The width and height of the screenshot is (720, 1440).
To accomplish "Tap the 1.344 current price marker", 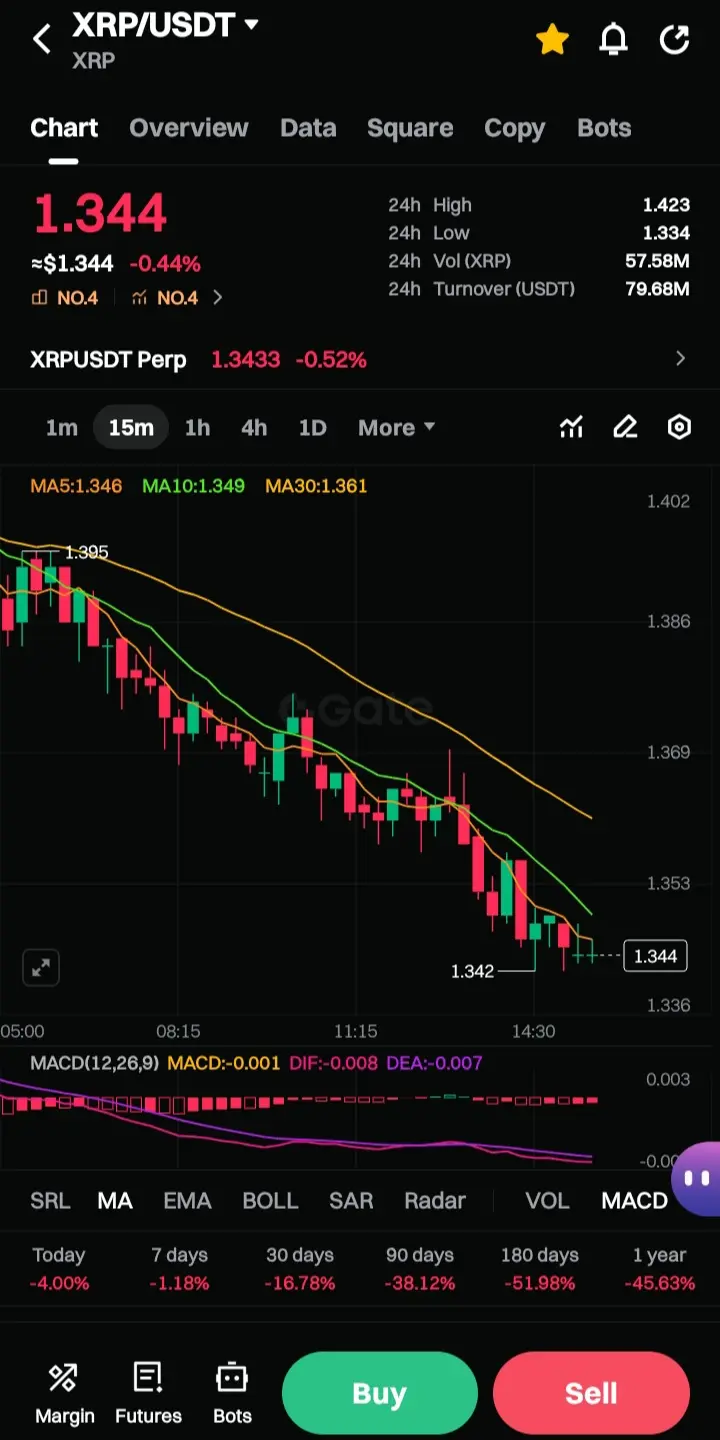I will pos(656,956).
